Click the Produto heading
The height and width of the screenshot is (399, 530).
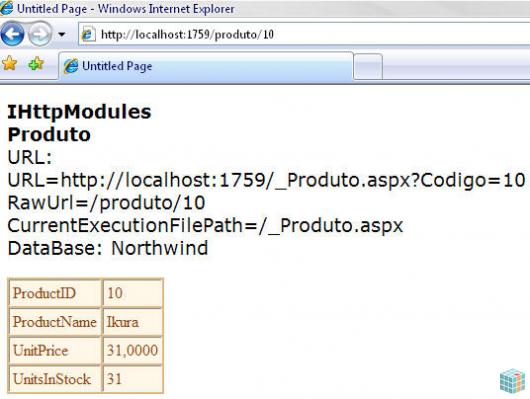pyautogui.click(x=49, y=135)
